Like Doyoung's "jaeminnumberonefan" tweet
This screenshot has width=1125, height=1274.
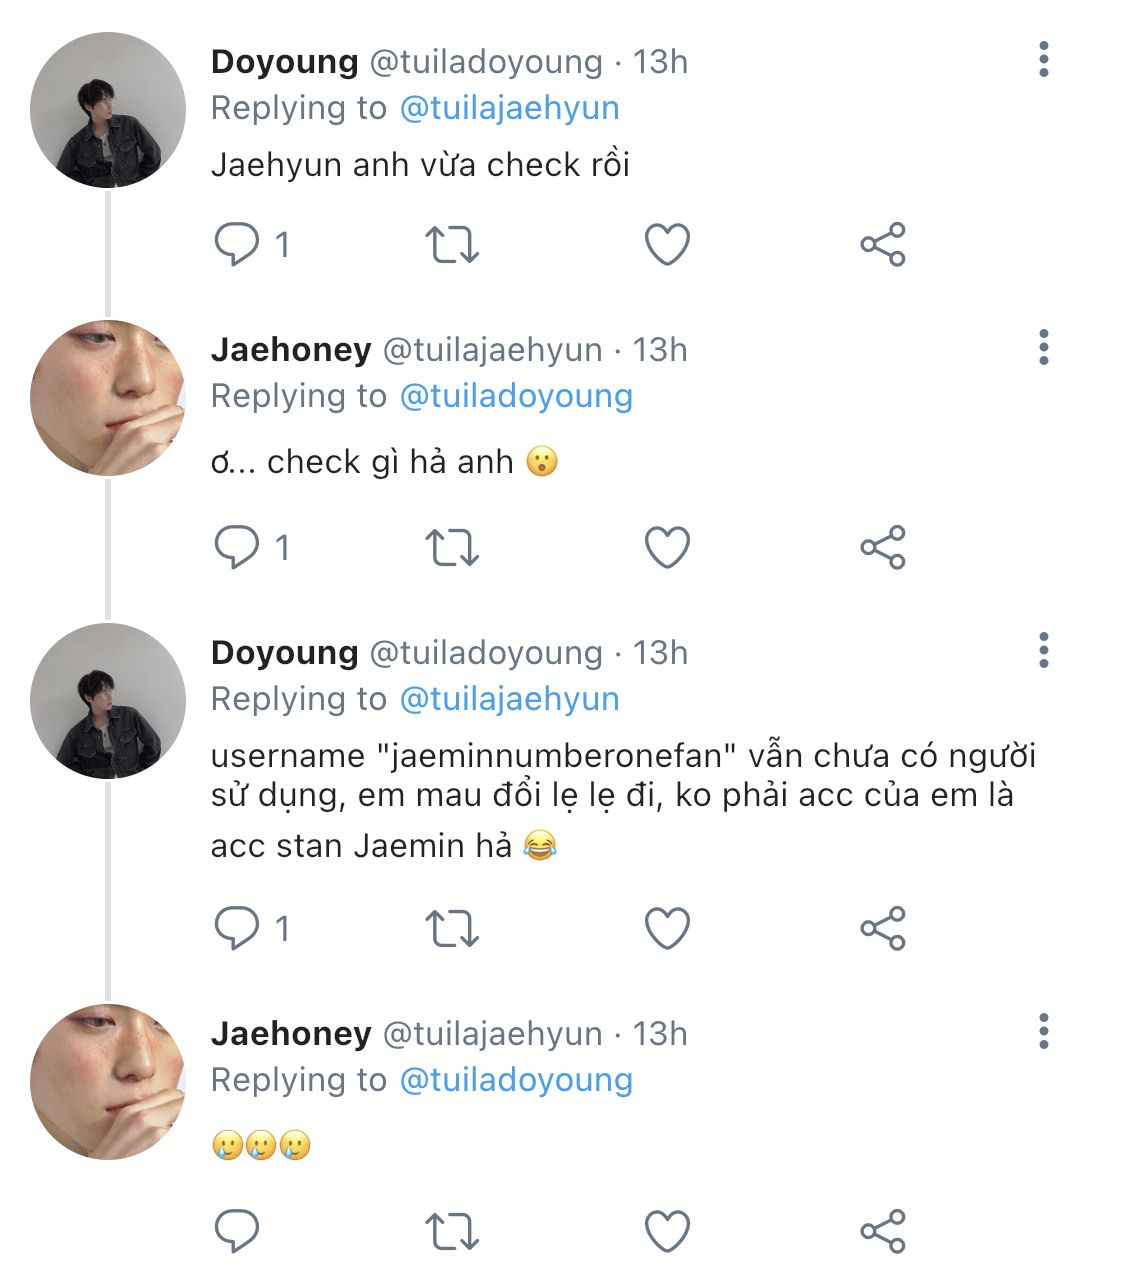[x=667, y=928]
